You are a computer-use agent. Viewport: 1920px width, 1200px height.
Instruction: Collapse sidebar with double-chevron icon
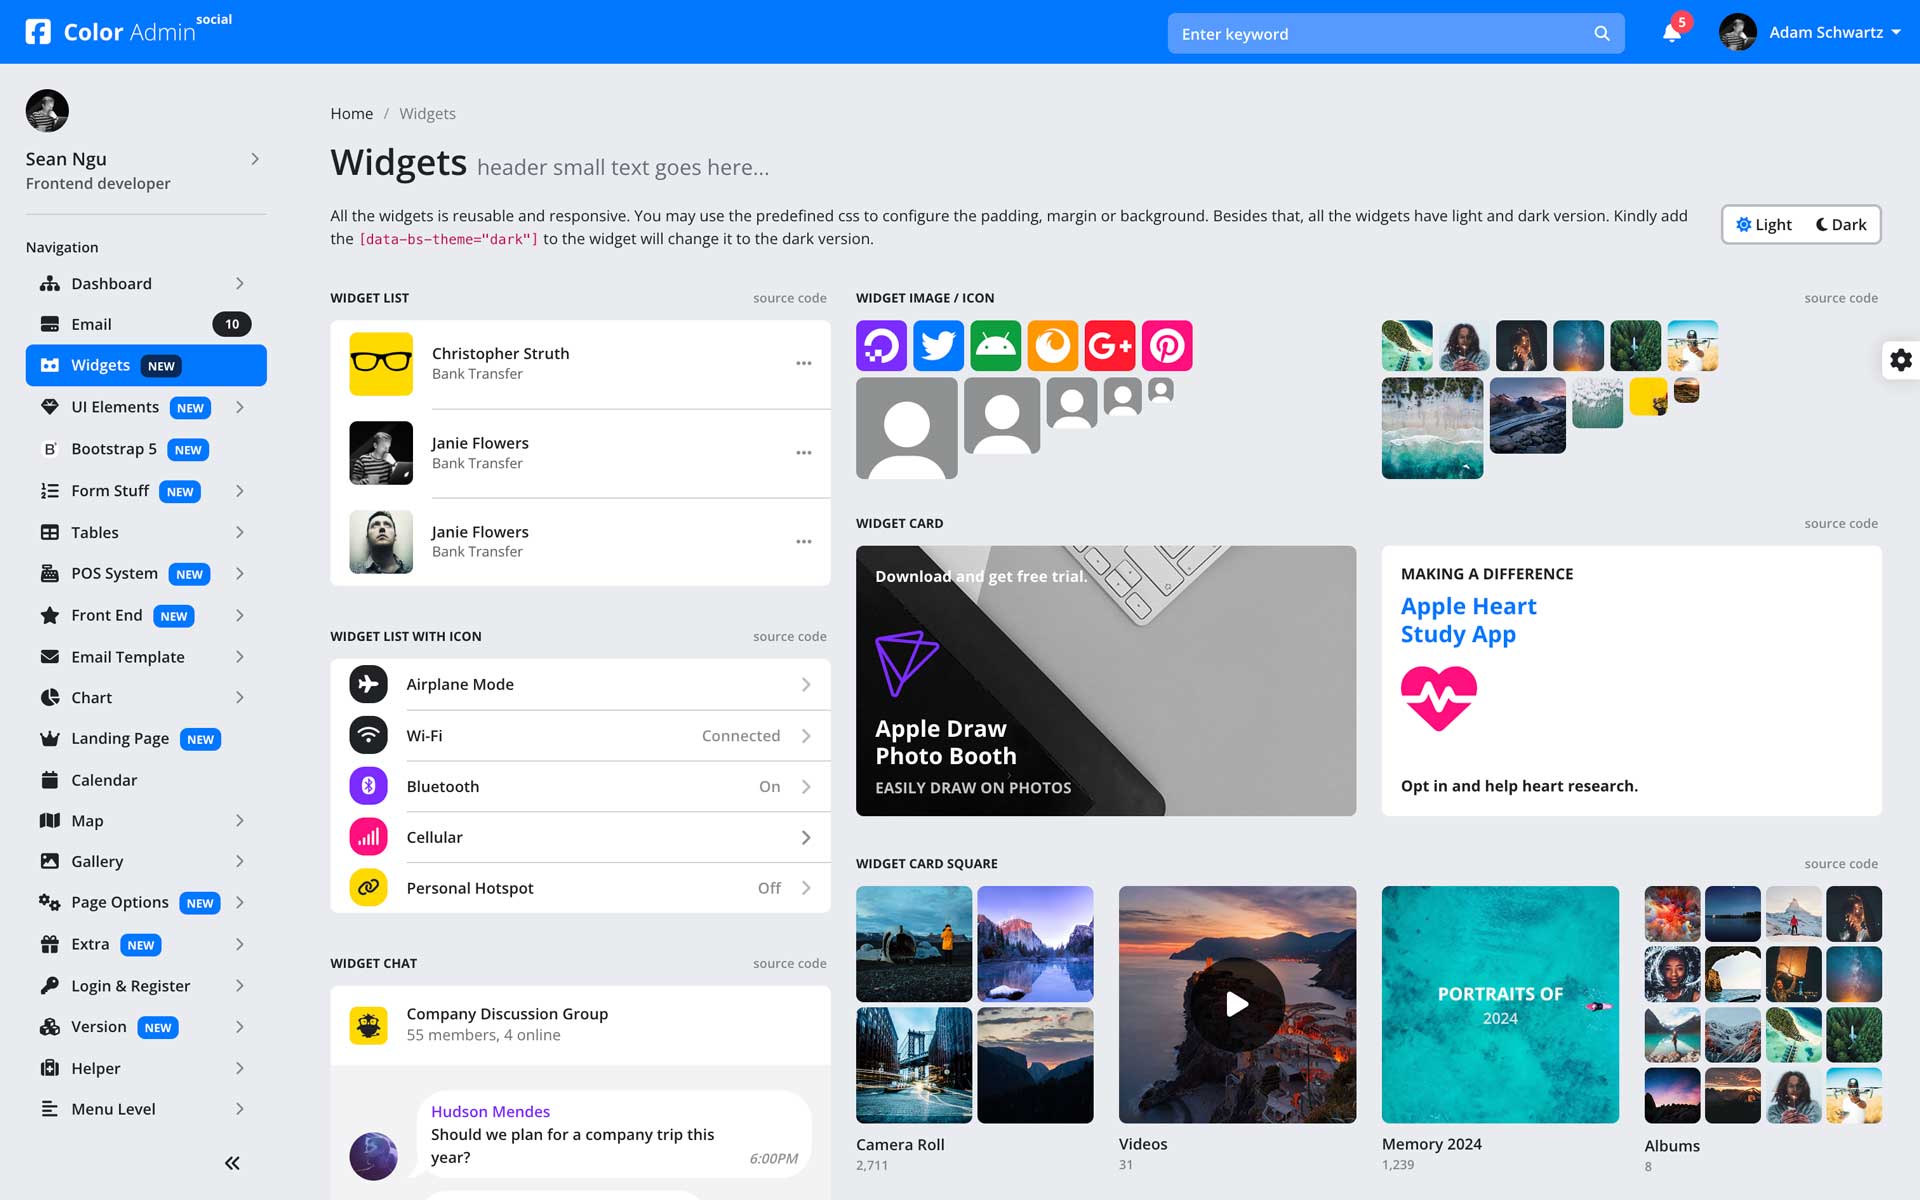tap(232, 1163)
